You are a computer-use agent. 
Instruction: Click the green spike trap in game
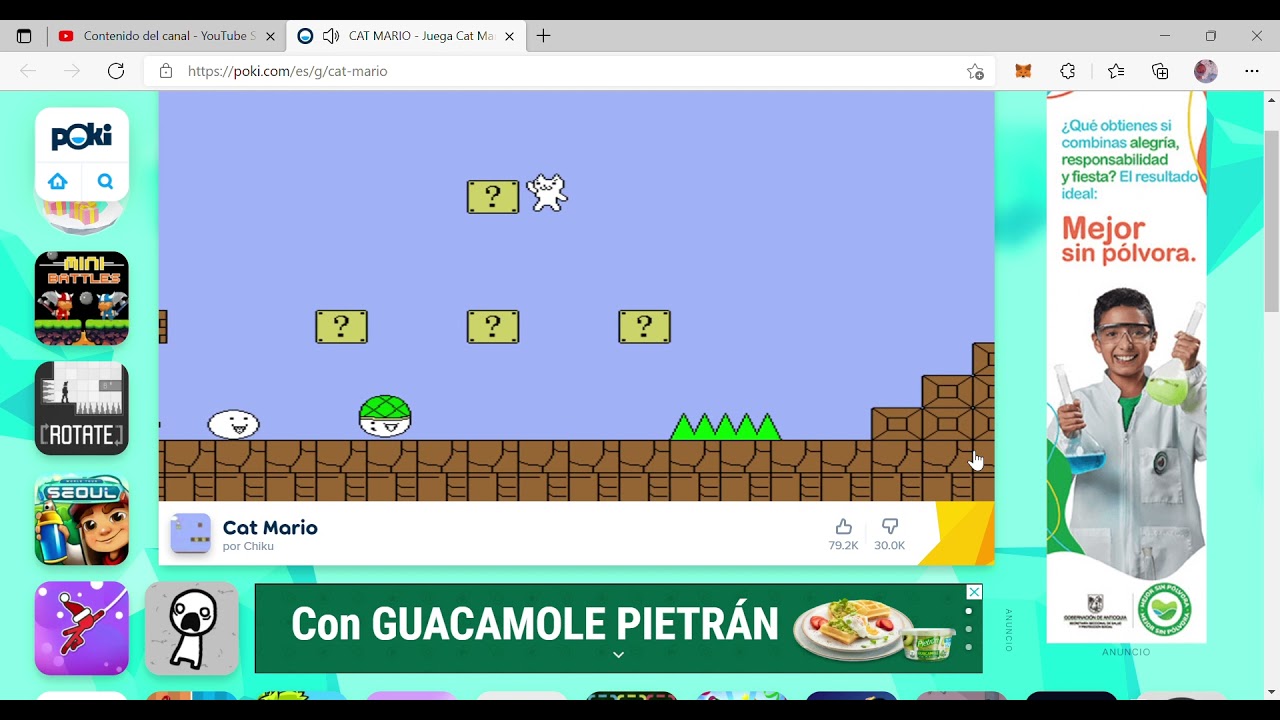coord(726,427)
